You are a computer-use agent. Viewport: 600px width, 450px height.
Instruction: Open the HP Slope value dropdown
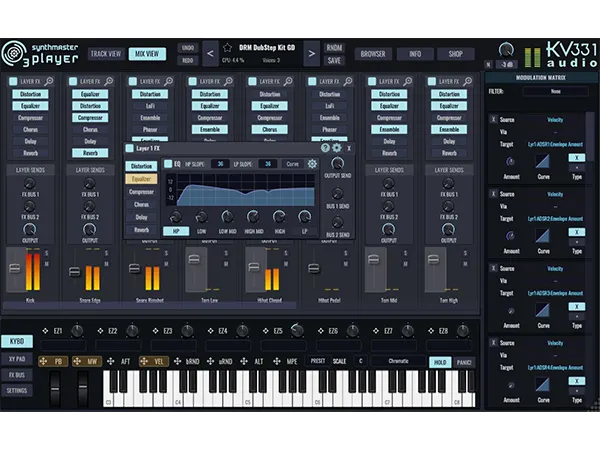[220, 164]
